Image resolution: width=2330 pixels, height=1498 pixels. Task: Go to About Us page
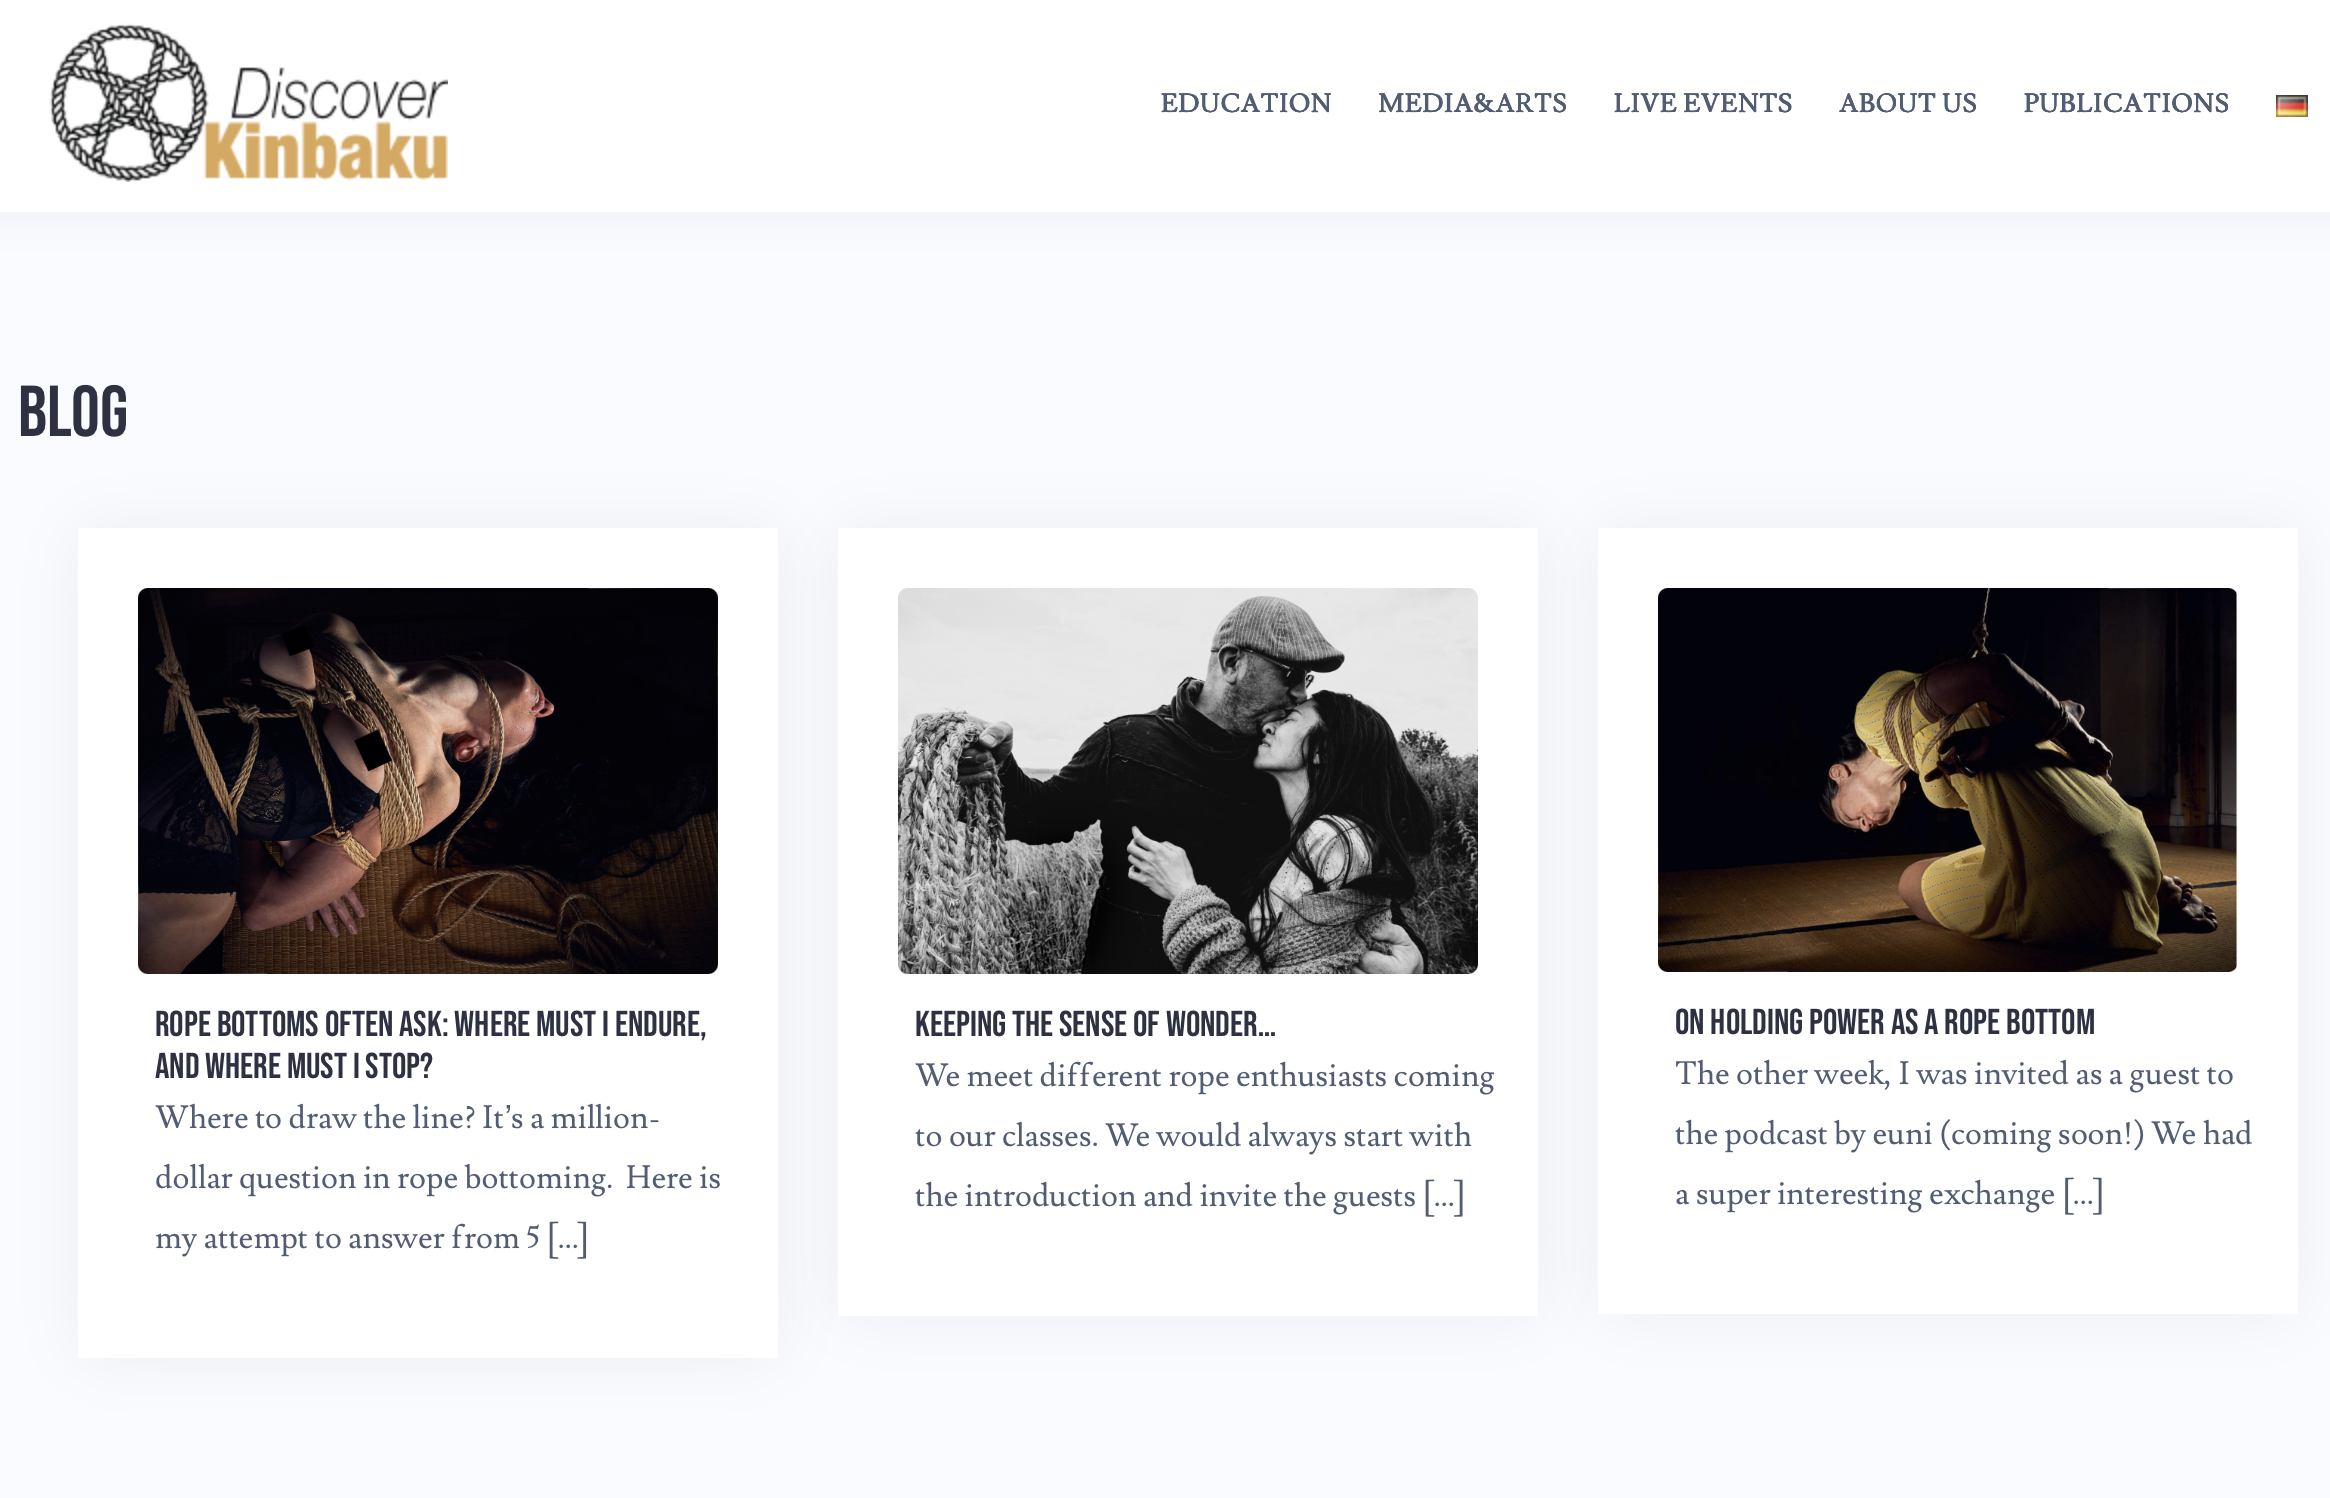point(1907,103)
